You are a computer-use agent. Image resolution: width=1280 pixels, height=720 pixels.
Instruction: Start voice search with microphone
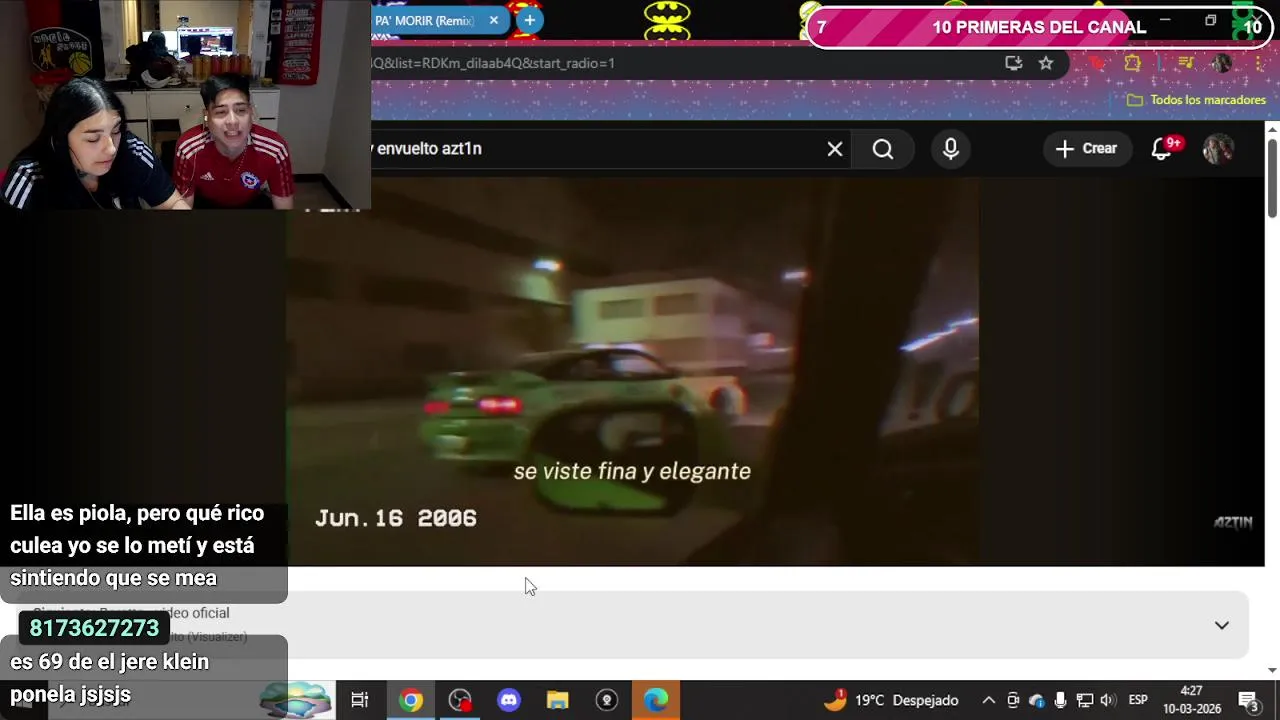click(951, 149)
